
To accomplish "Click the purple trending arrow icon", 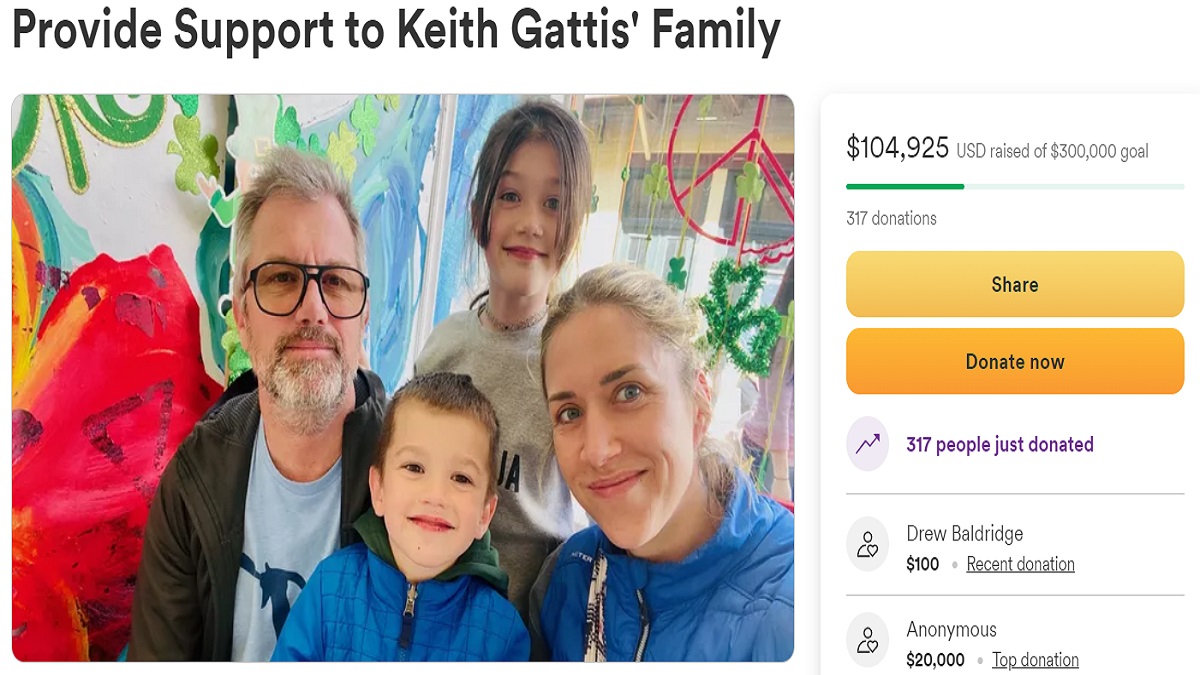I will 867,444.
